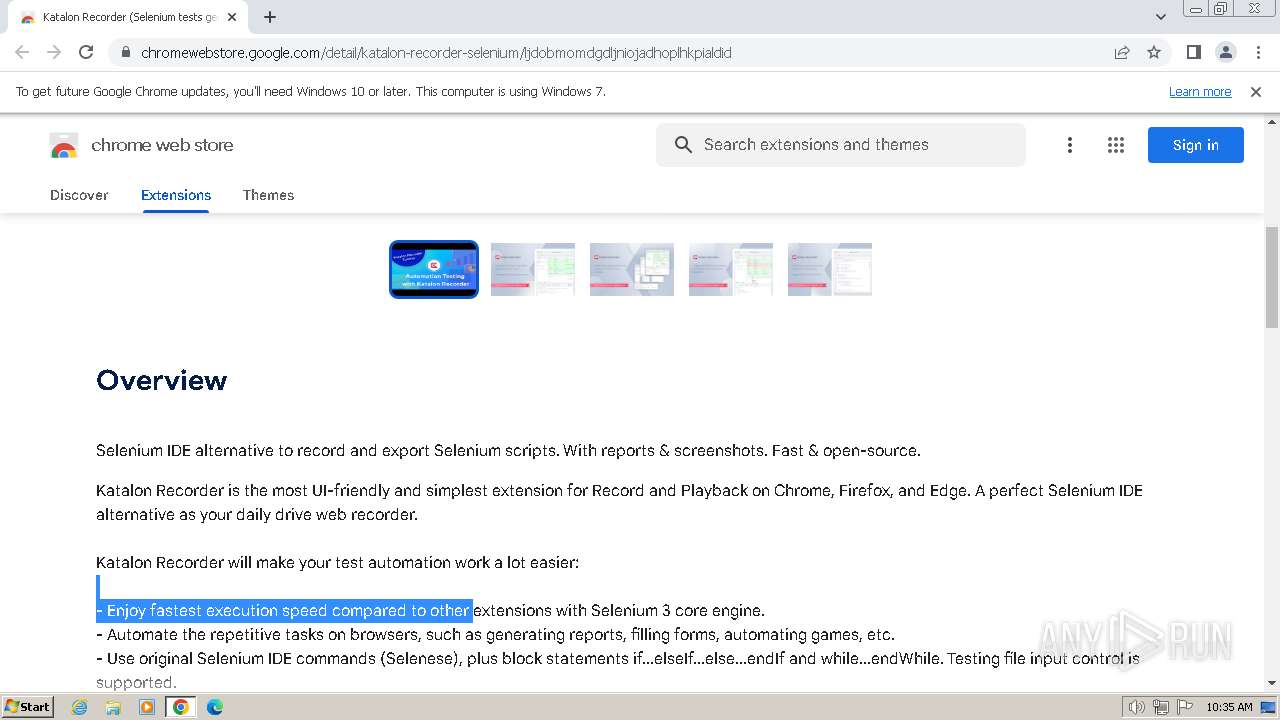Open the Google apps grid
This screenshot has width=1280, height=720.
click(x=1116, y=145)
